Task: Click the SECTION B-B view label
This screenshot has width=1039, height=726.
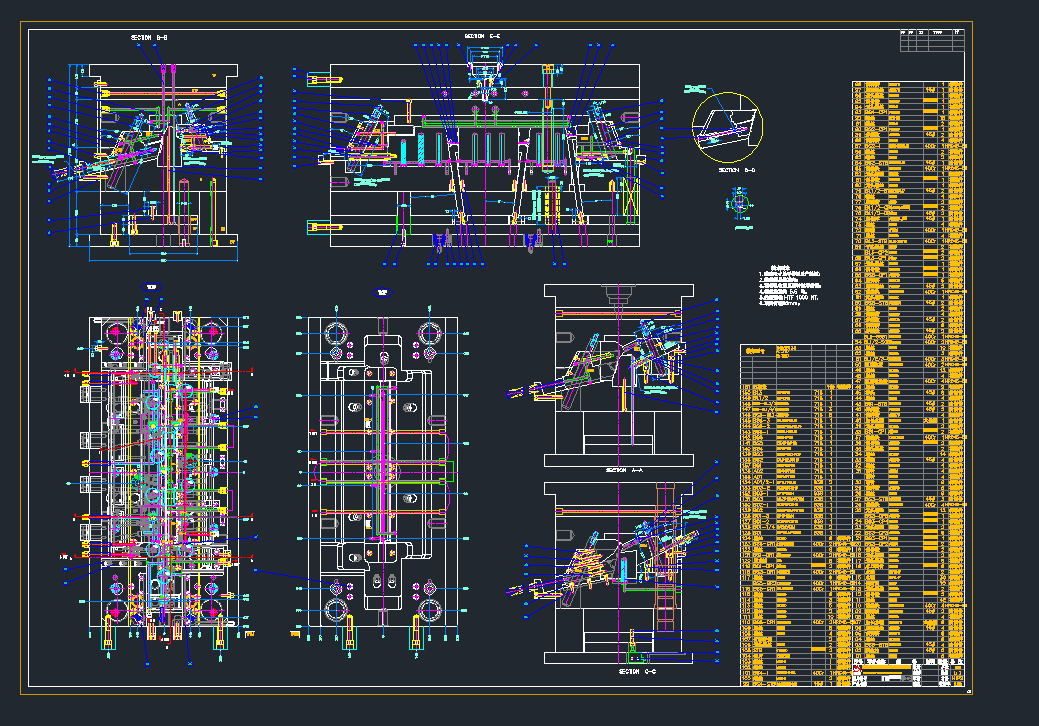Action: click(x=149, y=38)
